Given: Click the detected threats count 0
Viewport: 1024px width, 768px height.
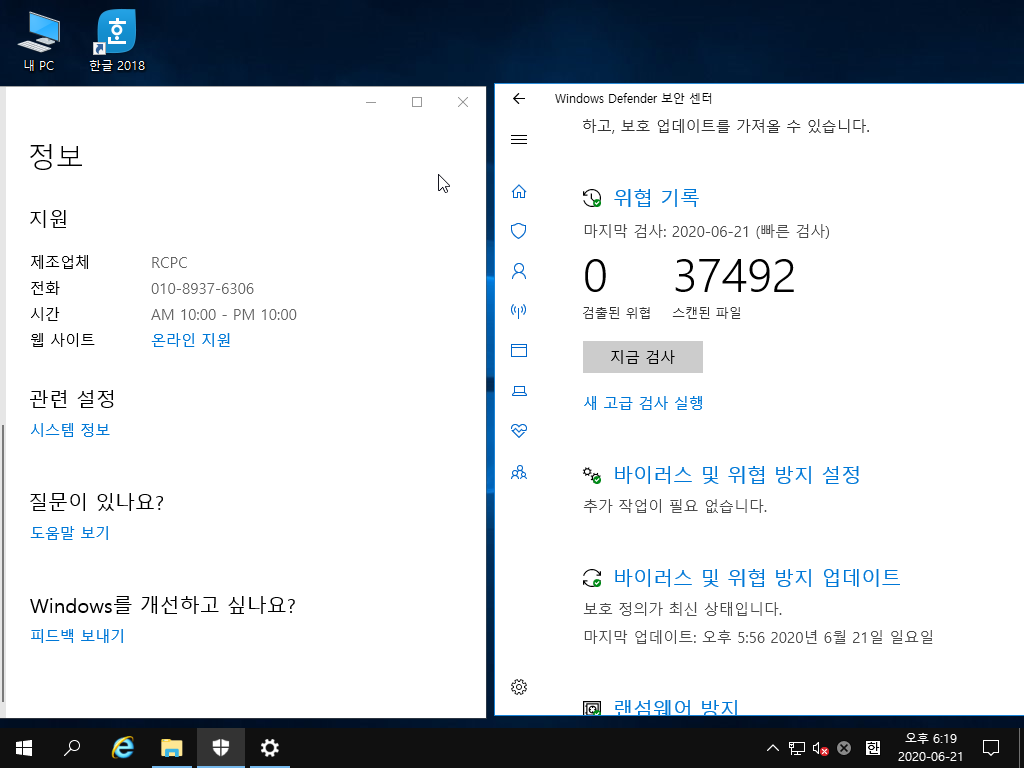Looking at the screenshot, I should [595, 276].
